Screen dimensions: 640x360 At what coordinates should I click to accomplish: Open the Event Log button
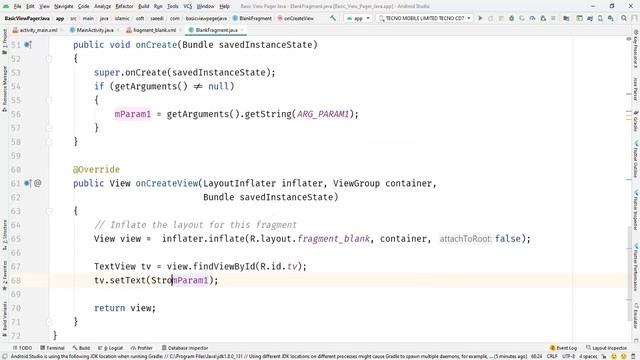[563, 348]
